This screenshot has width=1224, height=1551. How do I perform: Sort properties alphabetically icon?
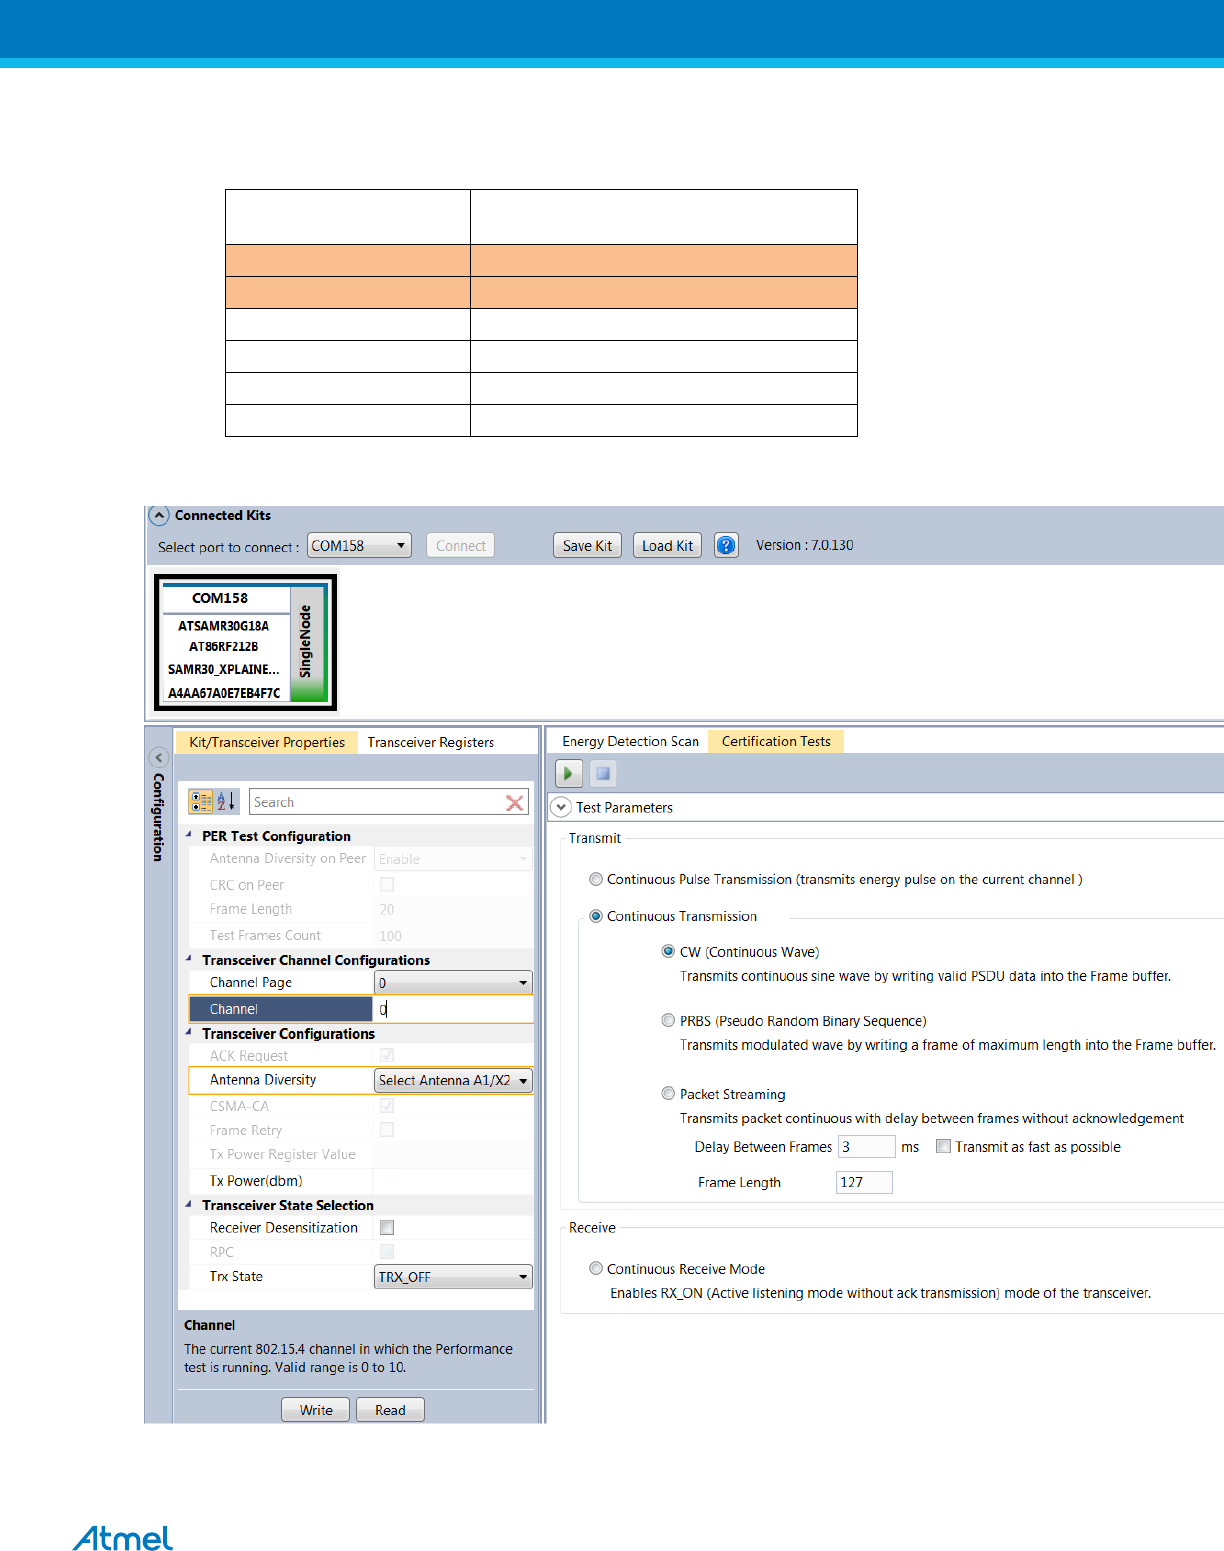click(227, 801)
